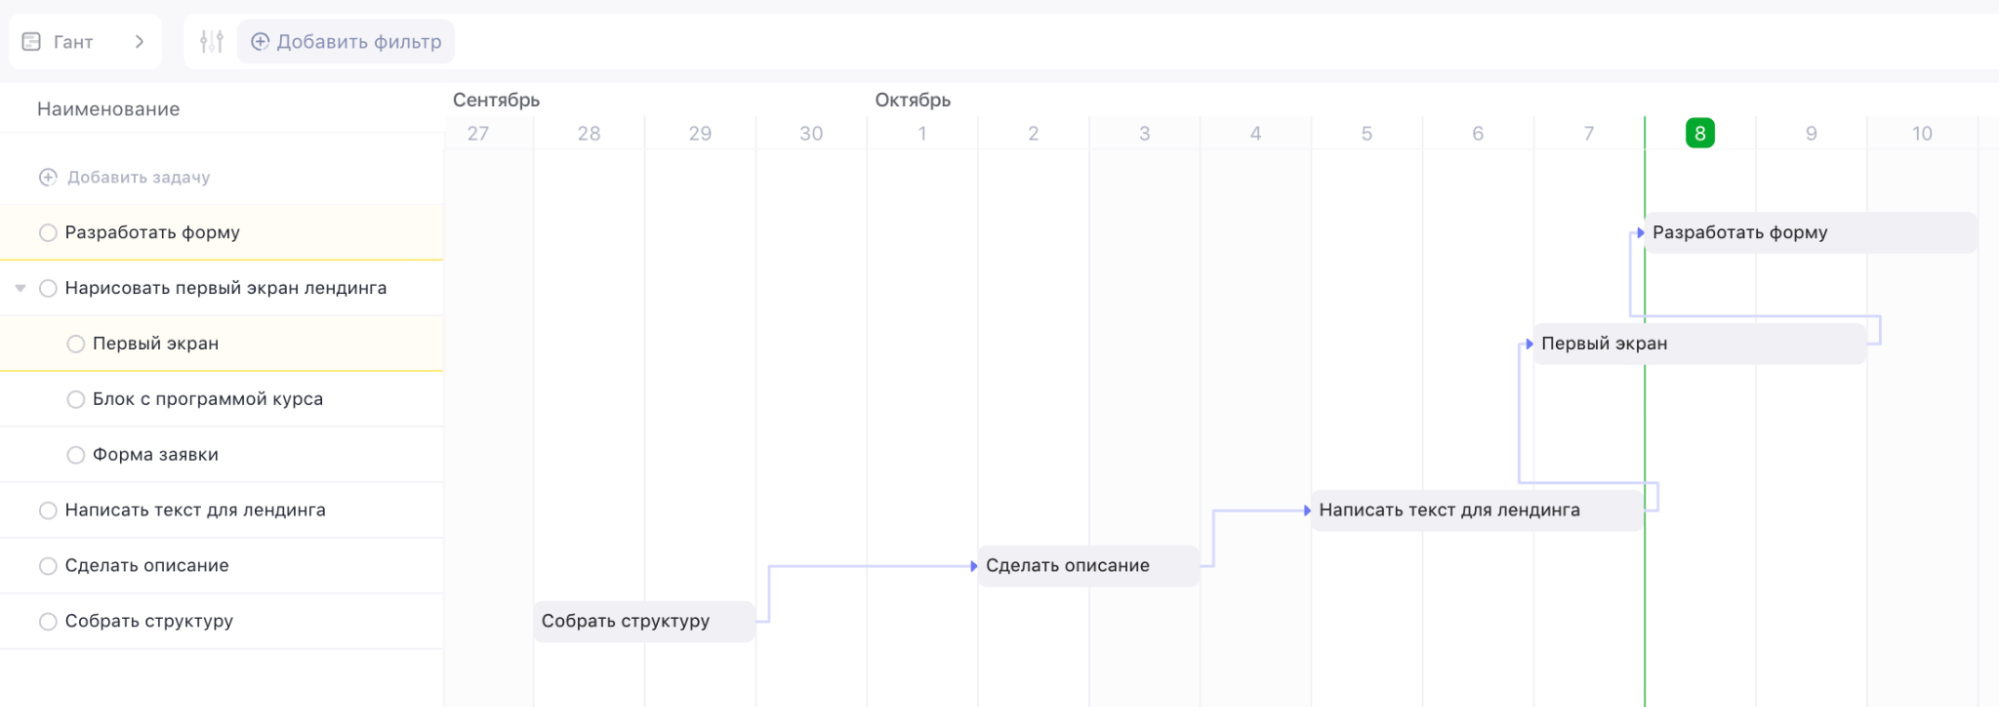
Task: Click dependency arrow entering Разработать форму bar
Action: [x=1640, y=233]
